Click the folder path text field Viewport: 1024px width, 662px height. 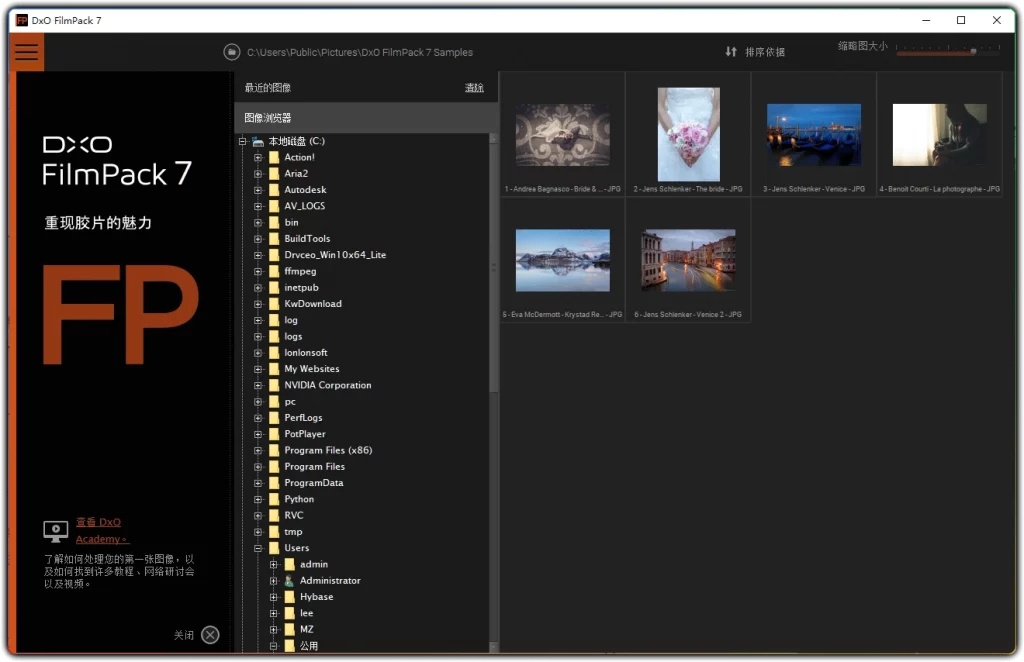tap(360, 52)
